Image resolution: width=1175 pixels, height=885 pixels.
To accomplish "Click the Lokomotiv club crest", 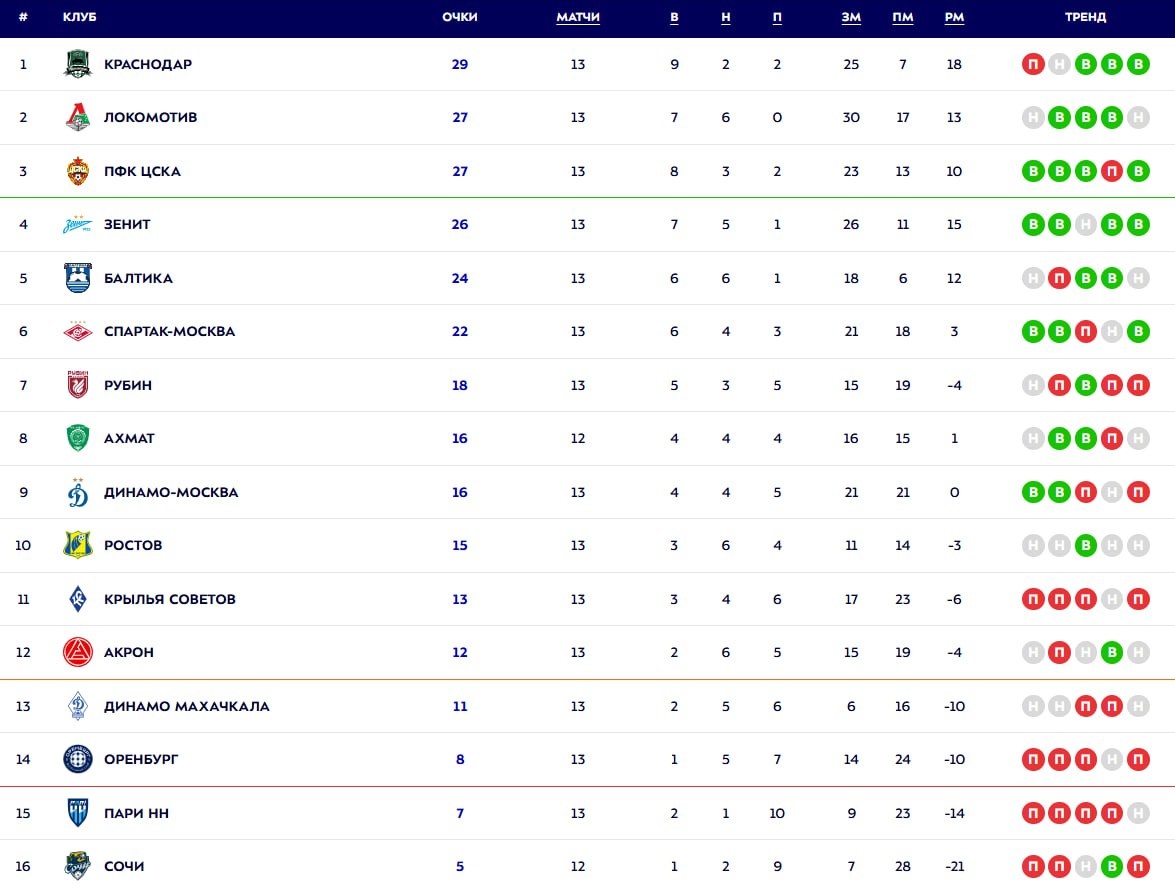I will tap(78, 118).
